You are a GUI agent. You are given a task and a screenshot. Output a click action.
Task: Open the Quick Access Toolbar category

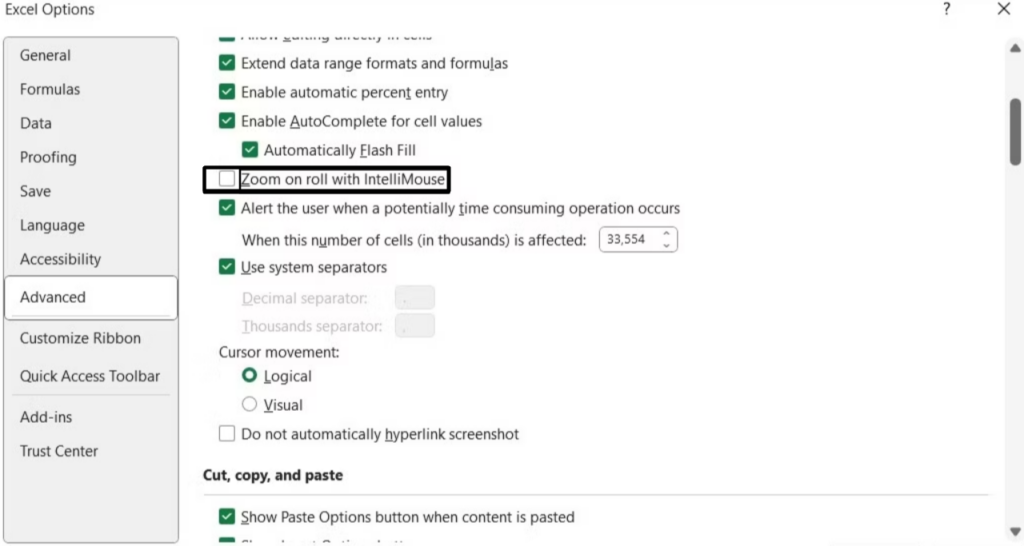point(90,376)
